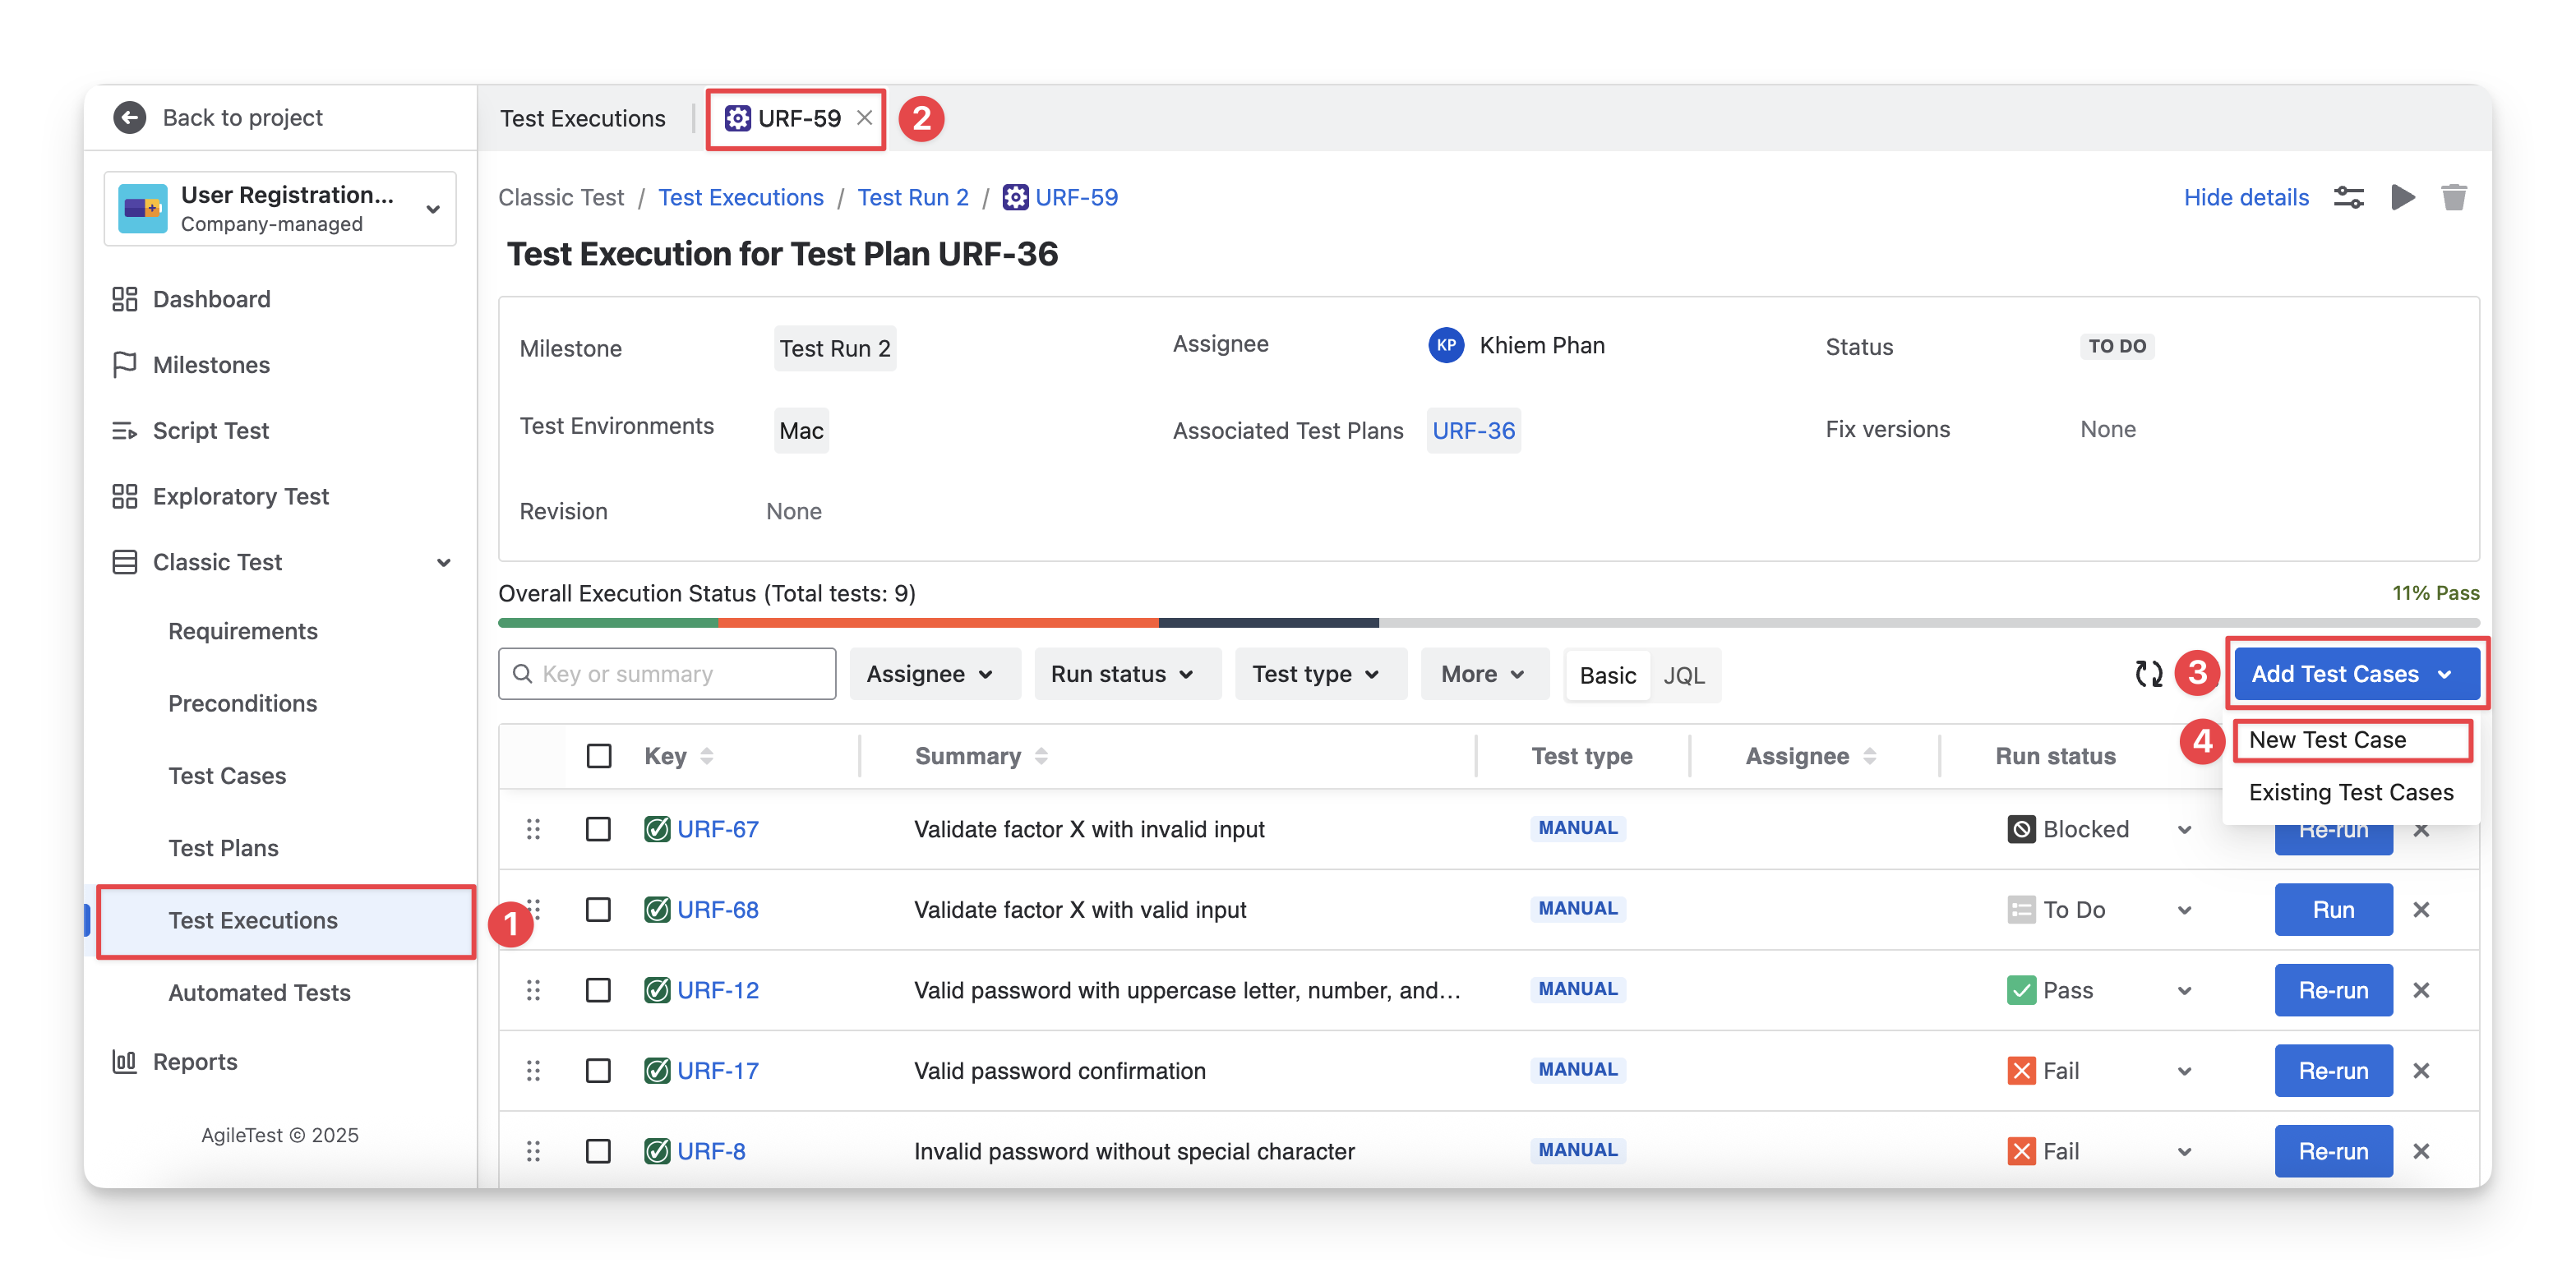Switch to the JQL search mode
This screenshot has width=2576, height=1272.
[x=1683, y=676]
